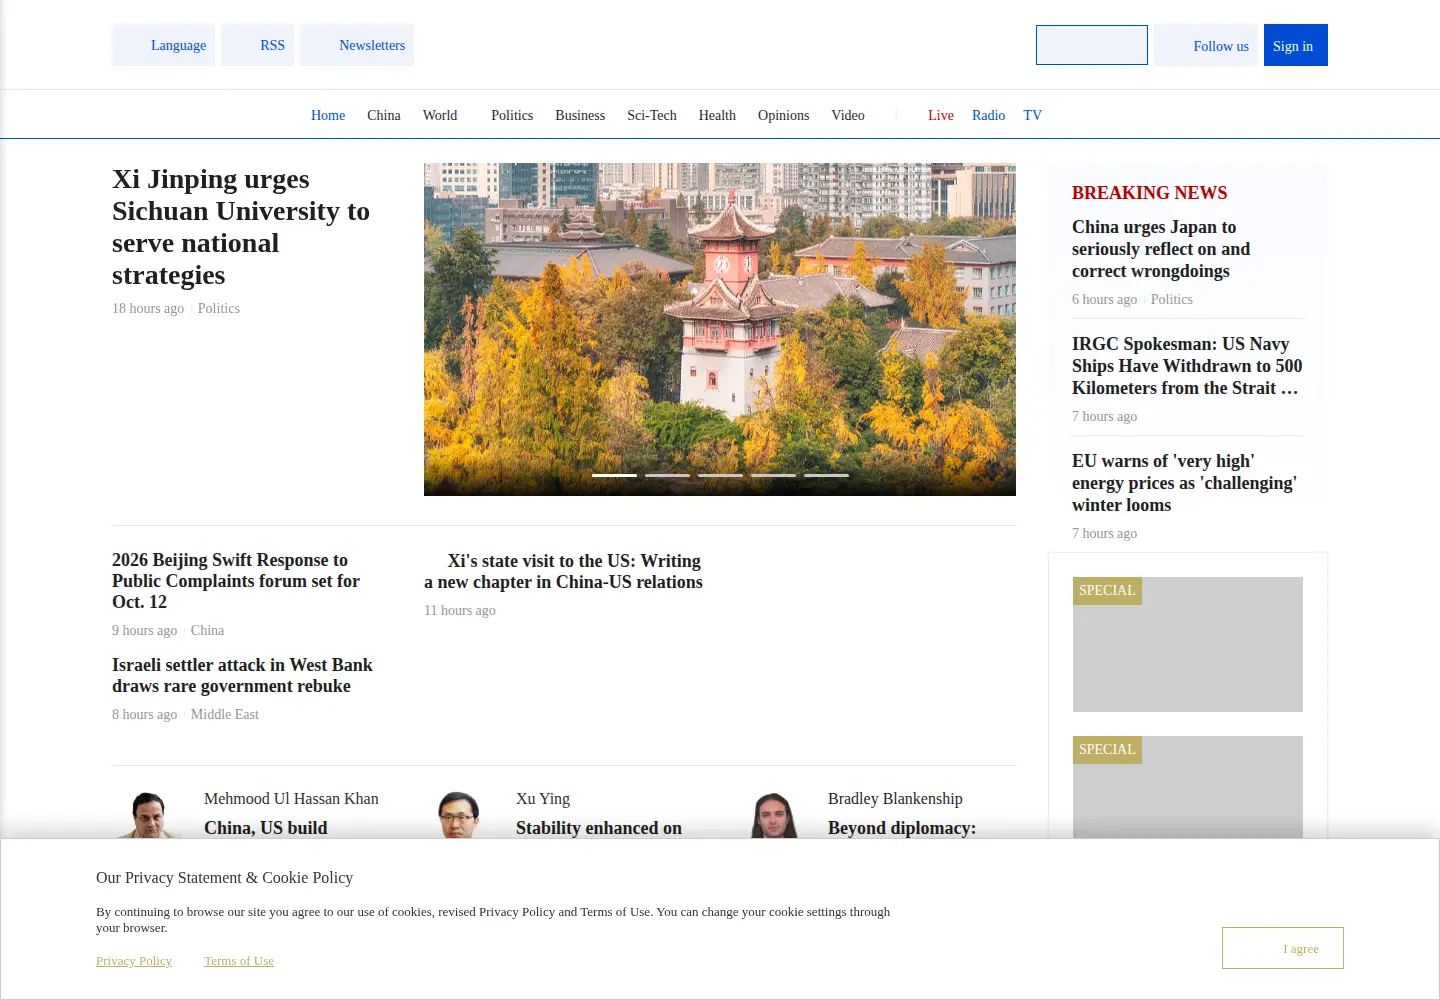
Task: Open the Follow us menu
Action: pos(1206,45)
